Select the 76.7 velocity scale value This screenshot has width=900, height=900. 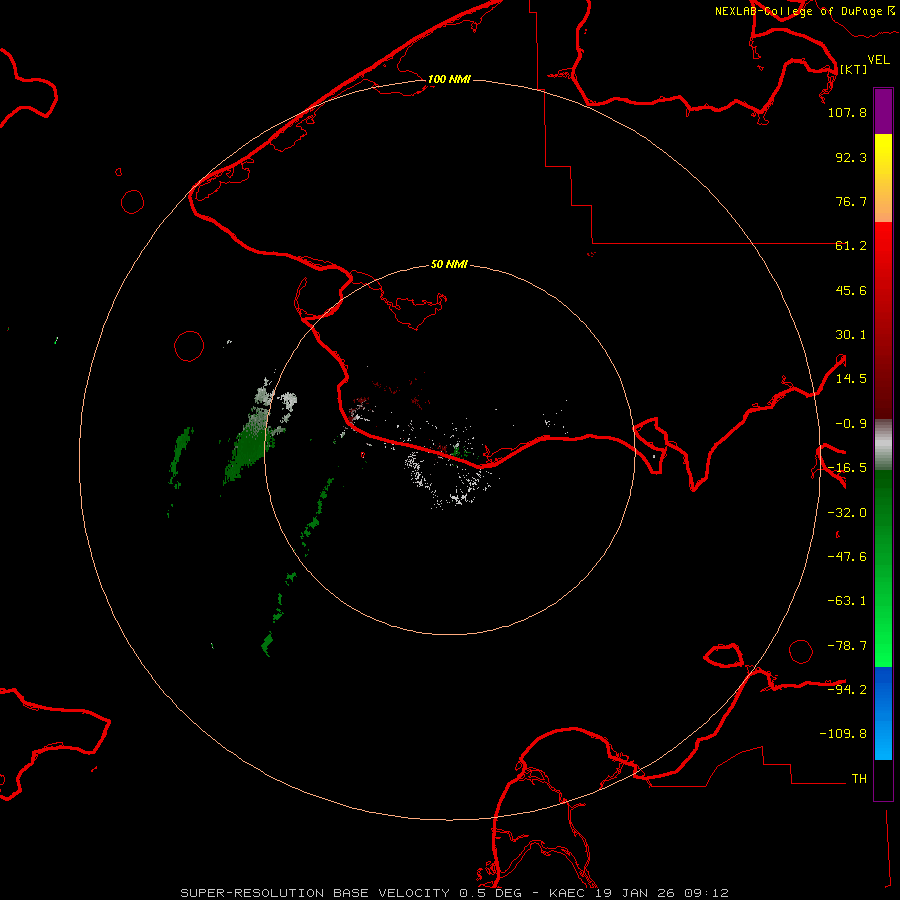point(851,201)
